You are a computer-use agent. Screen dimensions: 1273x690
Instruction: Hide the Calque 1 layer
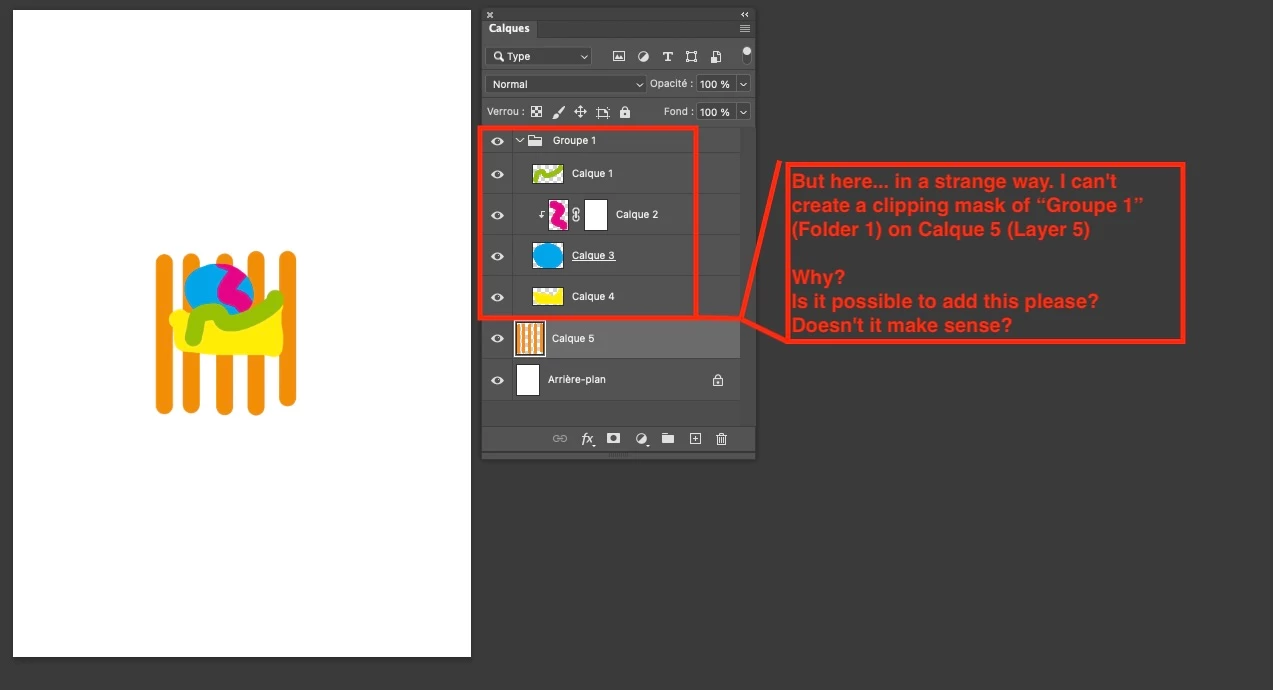(497, 174)
